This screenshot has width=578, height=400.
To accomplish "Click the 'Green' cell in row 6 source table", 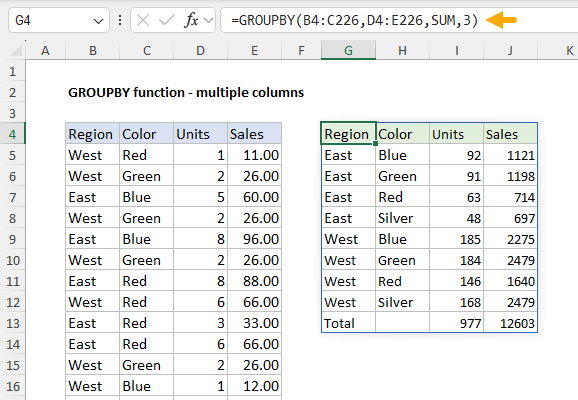I will [x=146, y=176].
